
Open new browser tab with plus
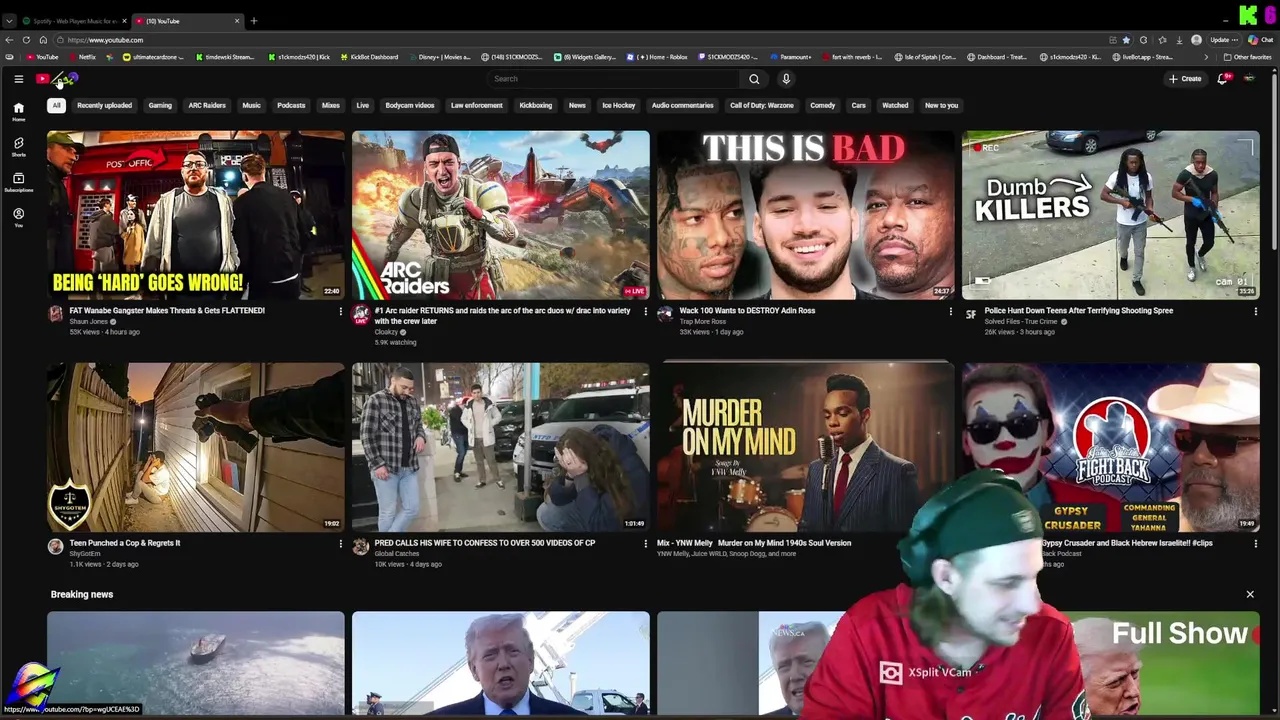pyautogui.click(x=254, y=21)
